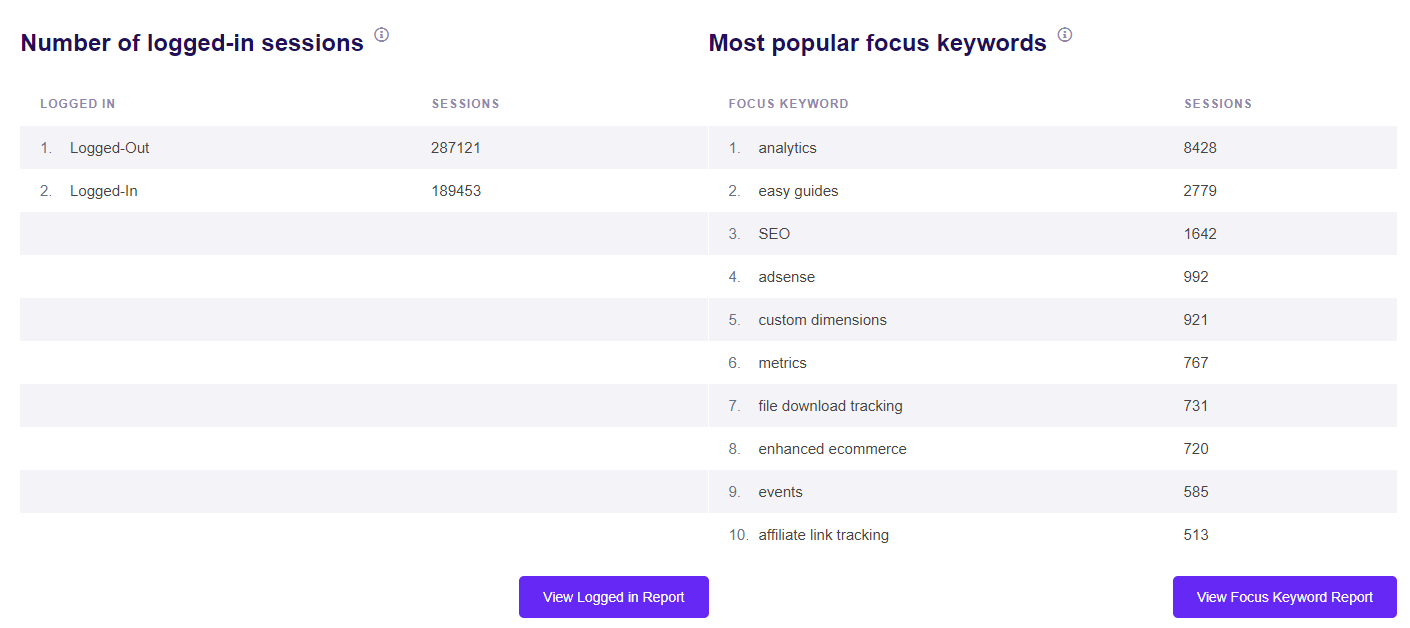
Task: Click SESSIONS header in focus keywords table
Action: click(1218, 104)
